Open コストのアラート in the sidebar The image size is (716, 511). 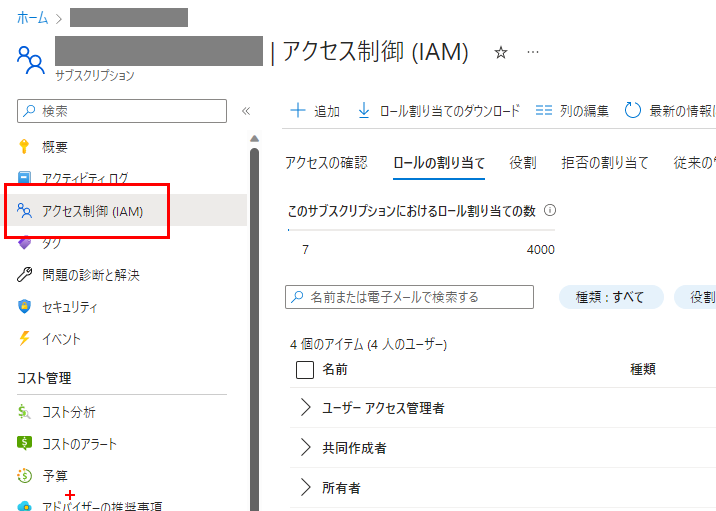(79, 444)
